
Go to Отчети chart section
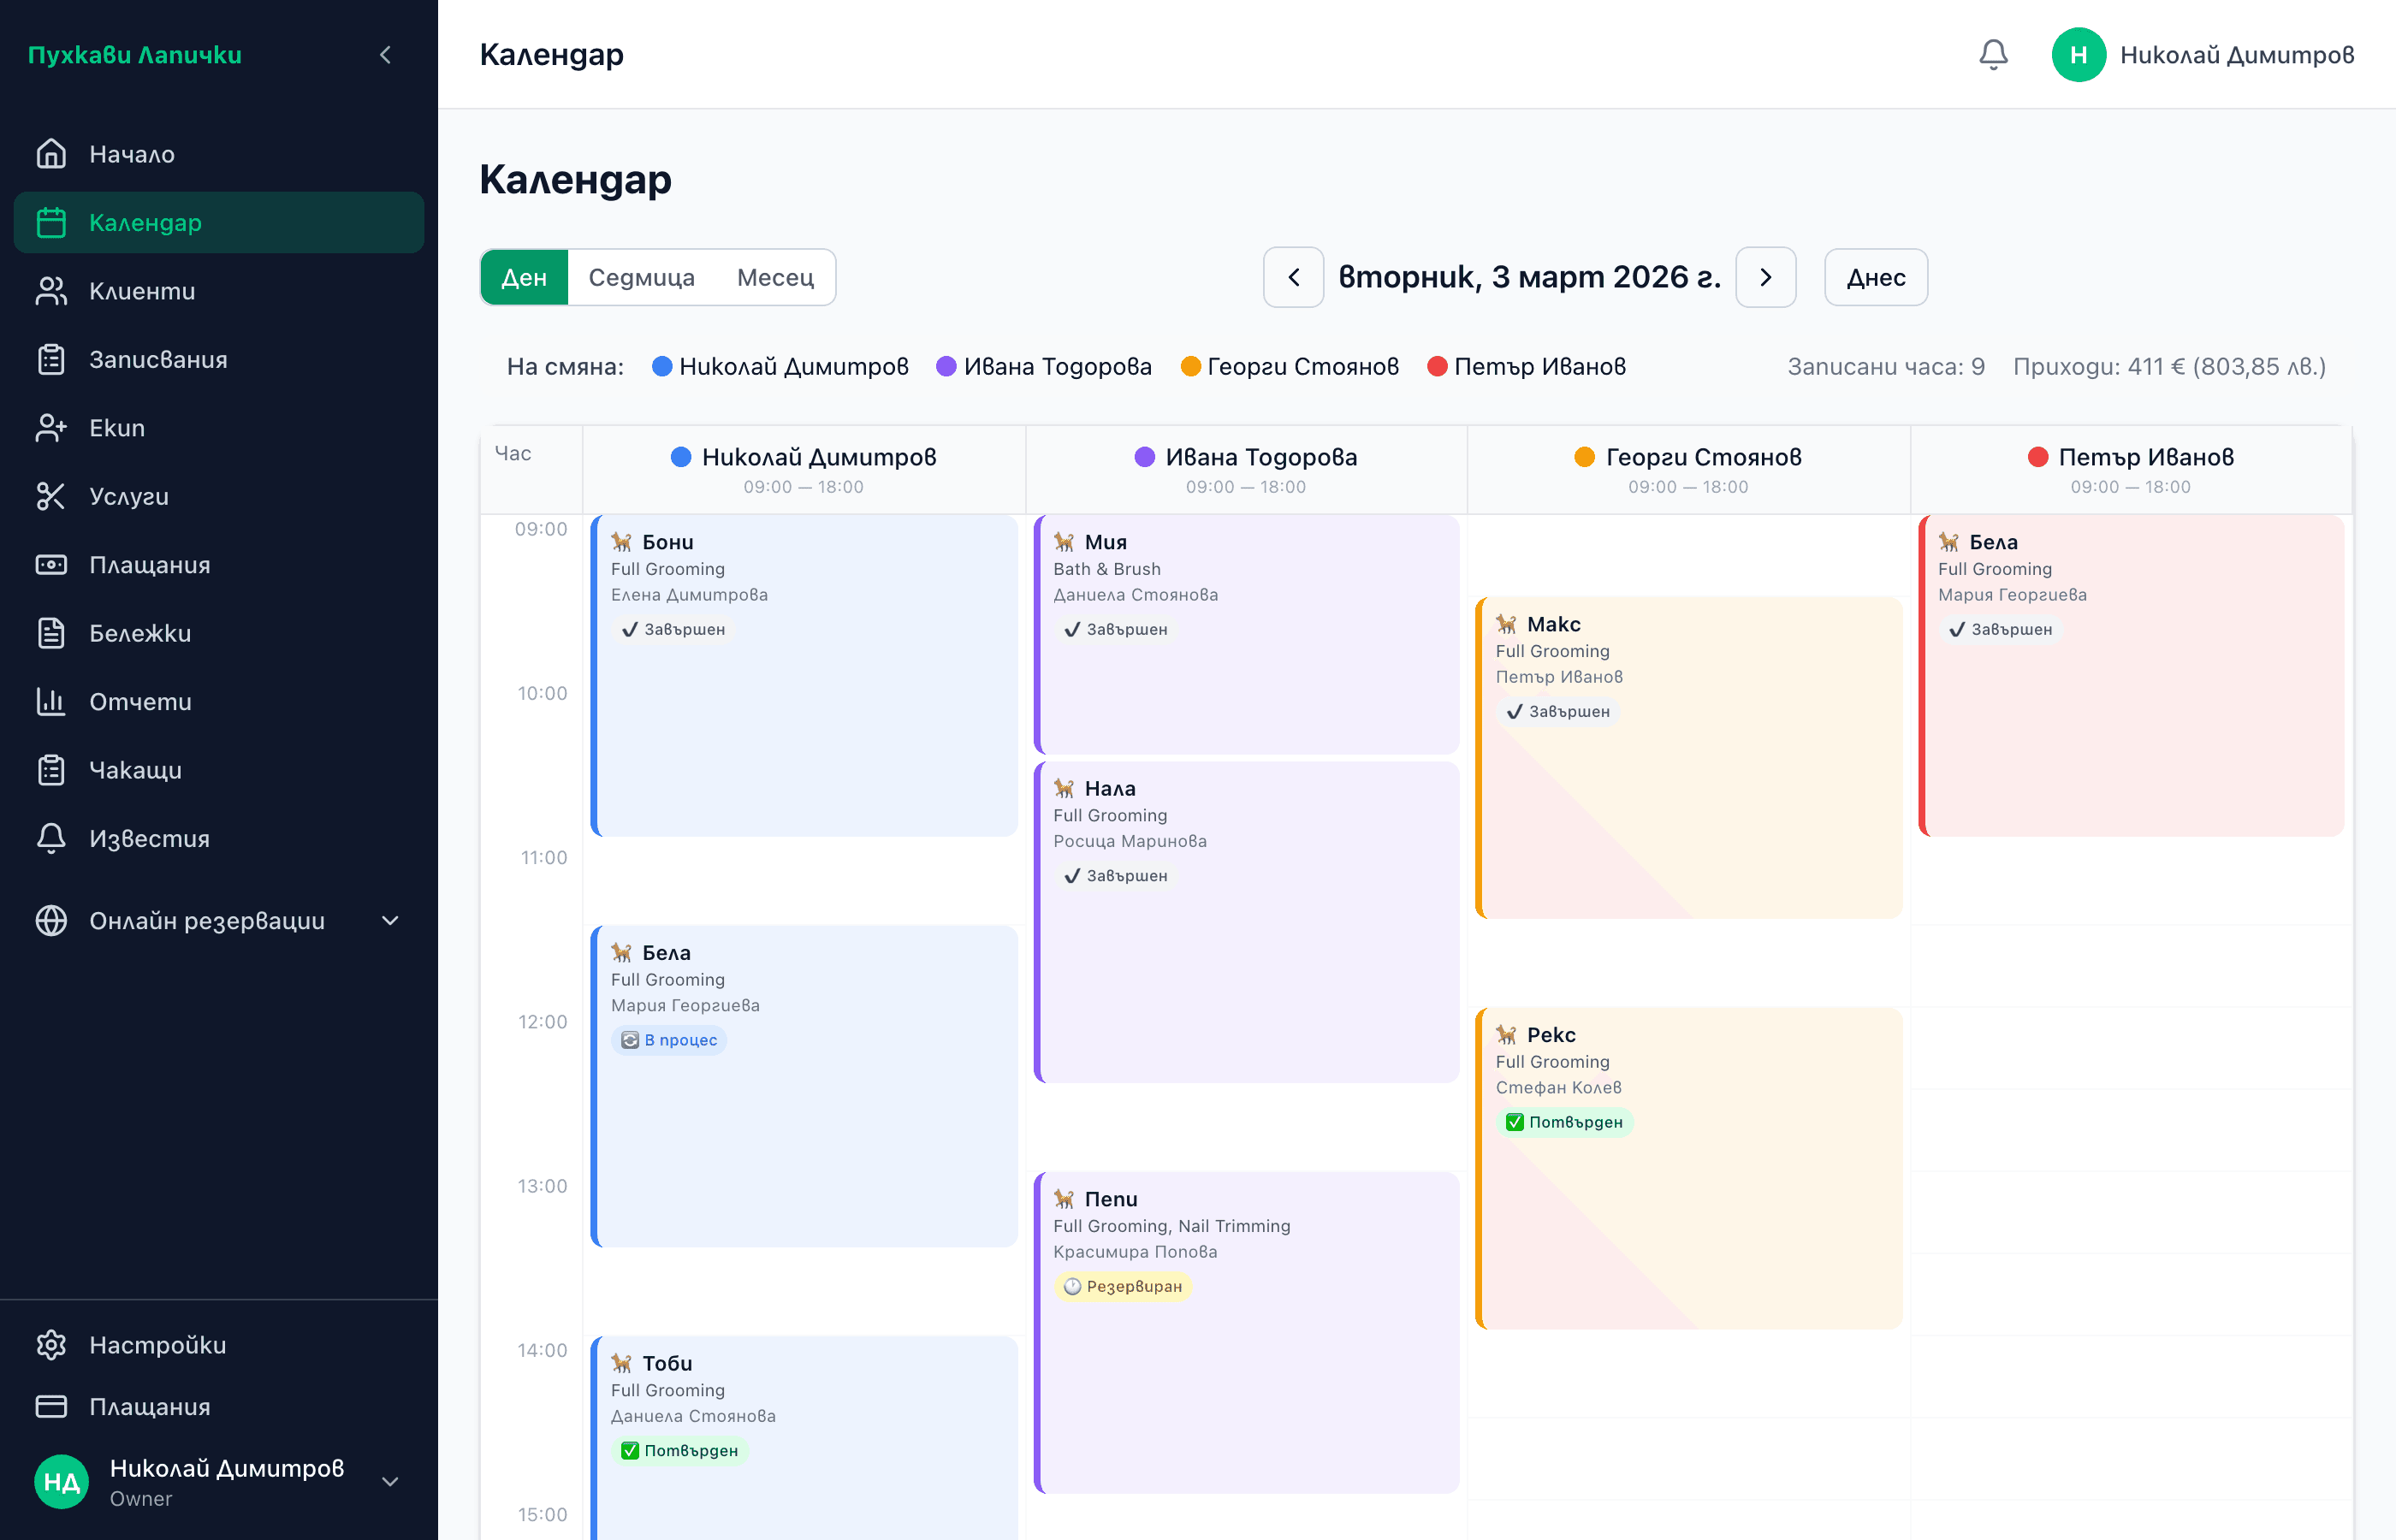[x=139, y=701]
